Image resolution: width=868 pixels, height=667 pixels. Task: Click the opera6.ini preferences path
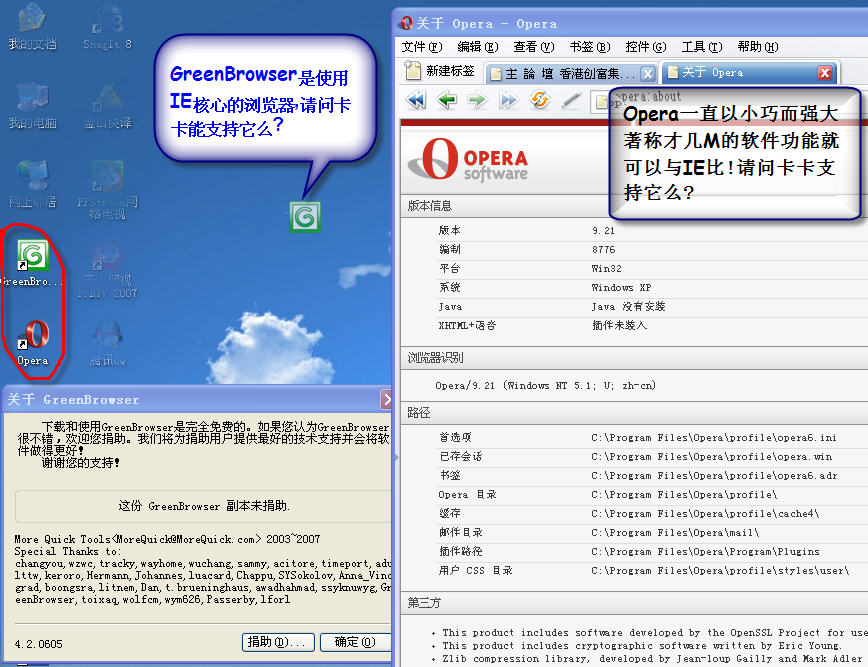point(714,438)
